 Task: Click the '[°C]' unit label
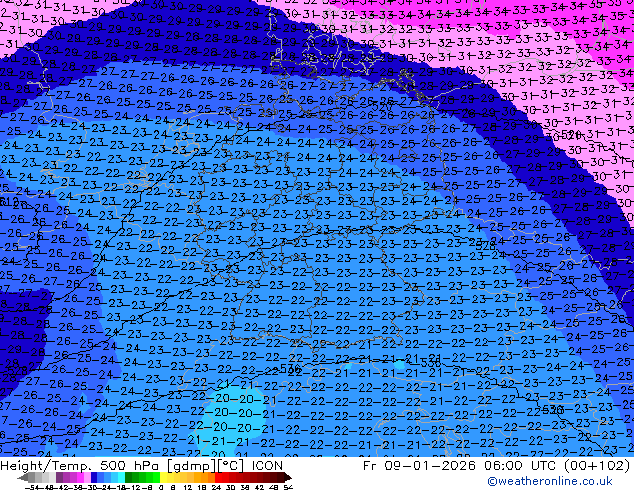[x=231, y=466]
